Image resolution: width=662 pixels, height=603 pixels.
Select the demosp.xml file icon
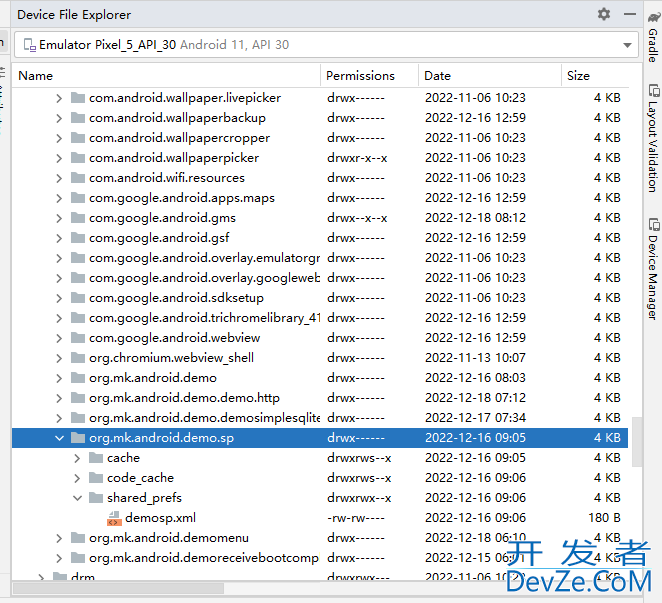114,518
